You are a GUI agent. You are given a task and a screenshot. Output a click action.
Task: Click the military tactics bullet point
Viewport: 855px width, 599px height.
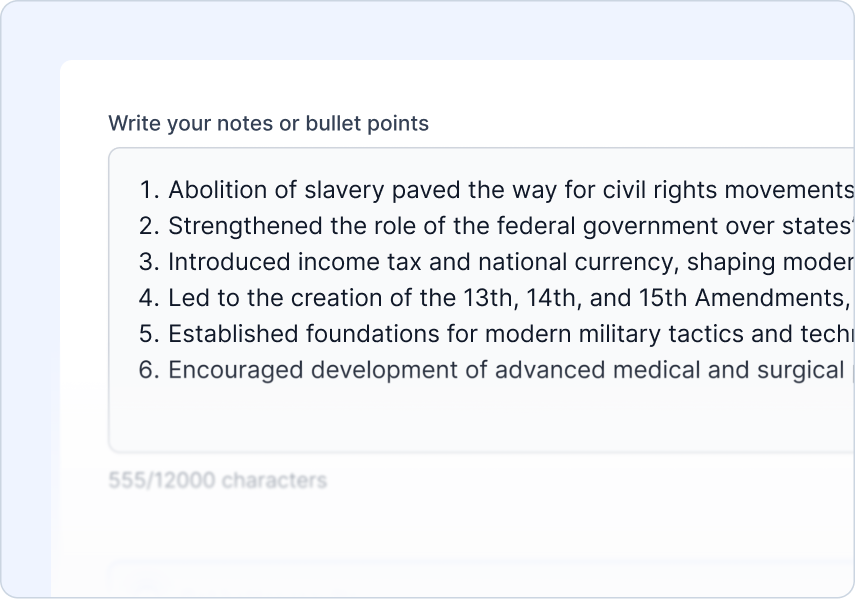400,333
